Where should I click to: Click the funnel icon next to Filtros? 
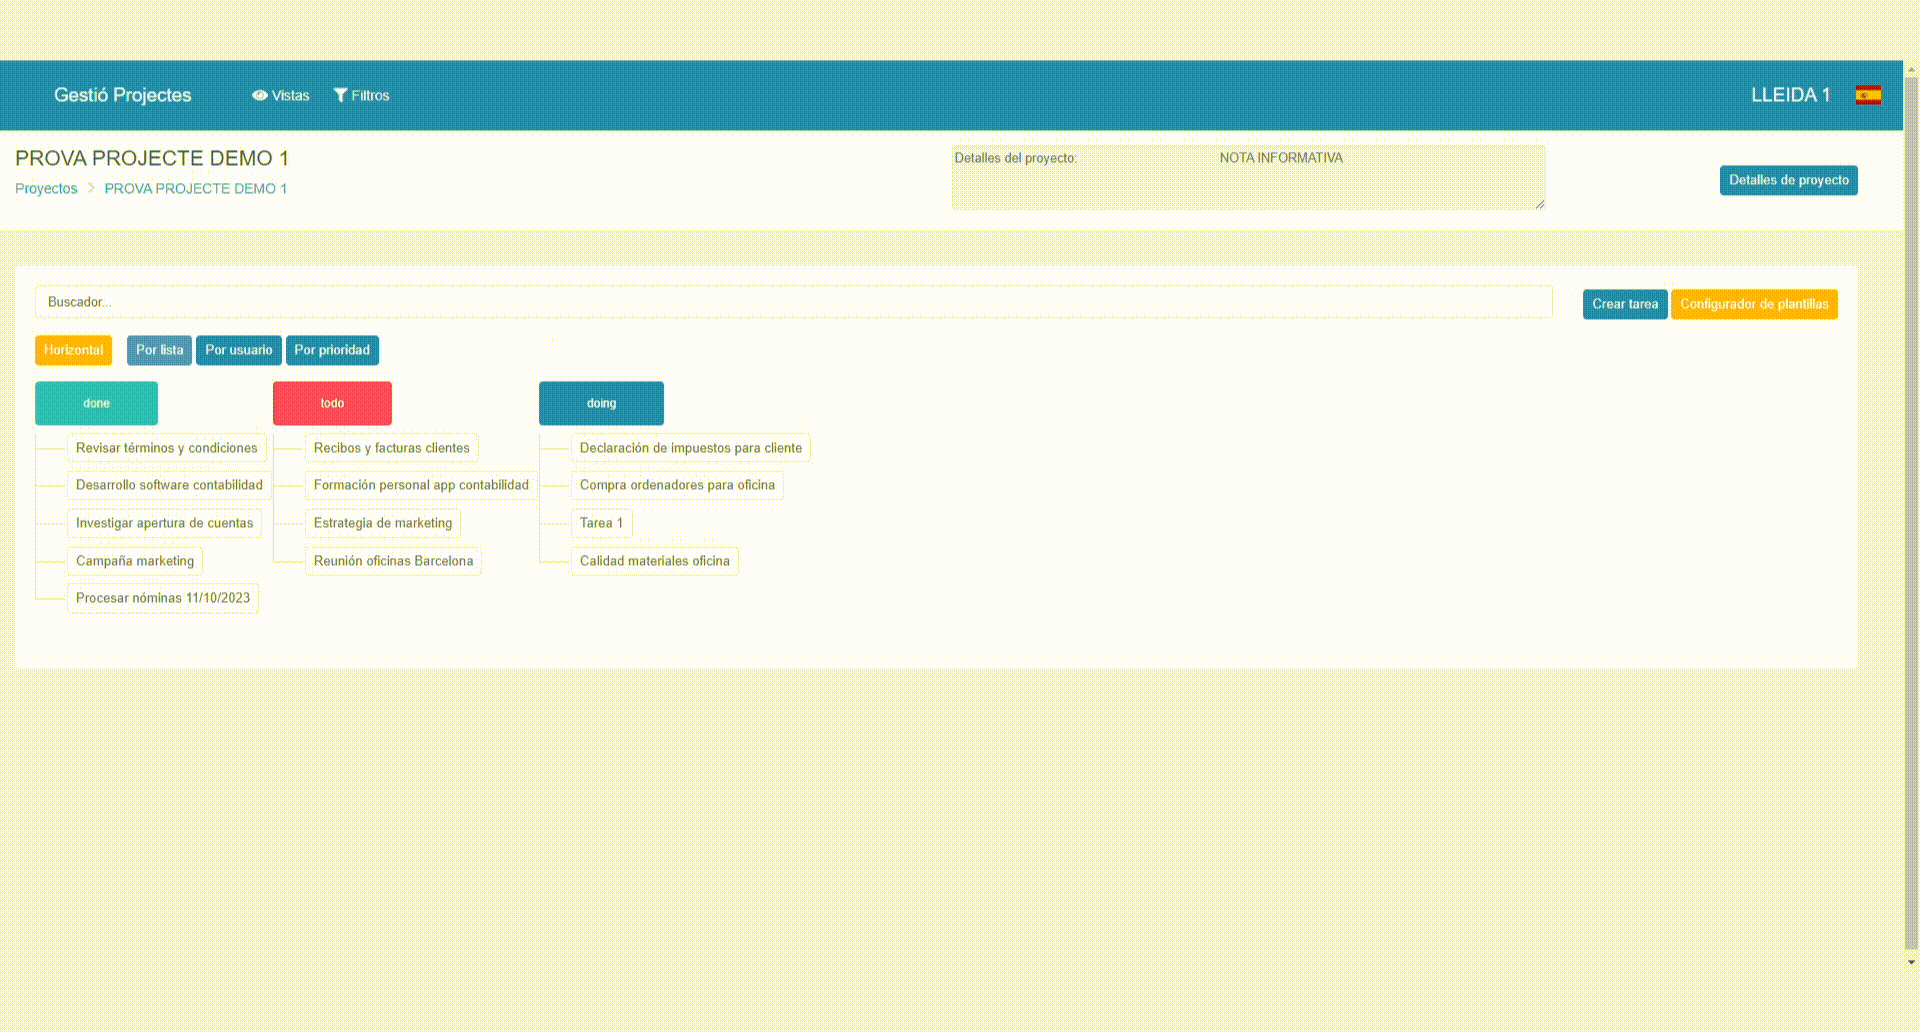point(339,95)
